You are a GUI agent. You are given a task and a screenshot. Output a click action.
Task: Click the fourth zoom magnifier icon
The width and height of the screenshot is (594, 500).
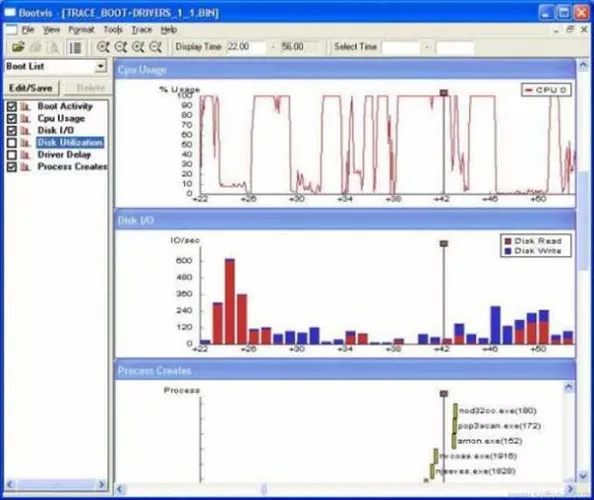point(155,47)
